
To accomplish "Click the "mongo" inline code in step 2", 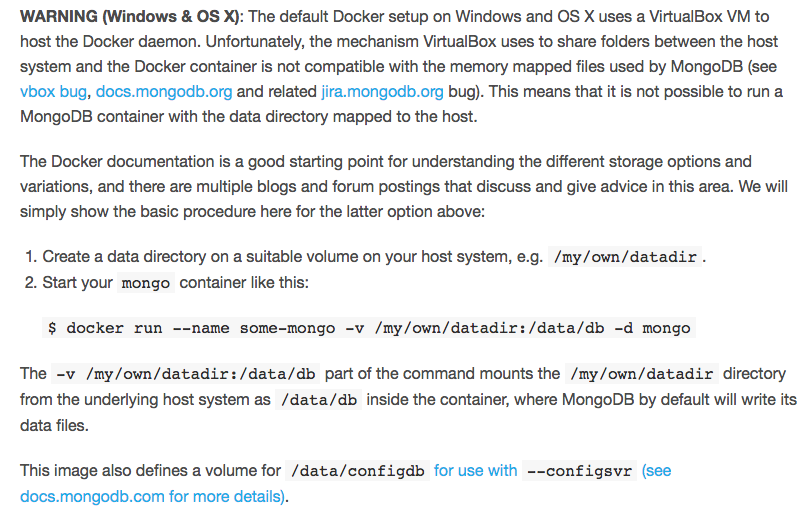I will pyautogui.click(x=145, y=283).
